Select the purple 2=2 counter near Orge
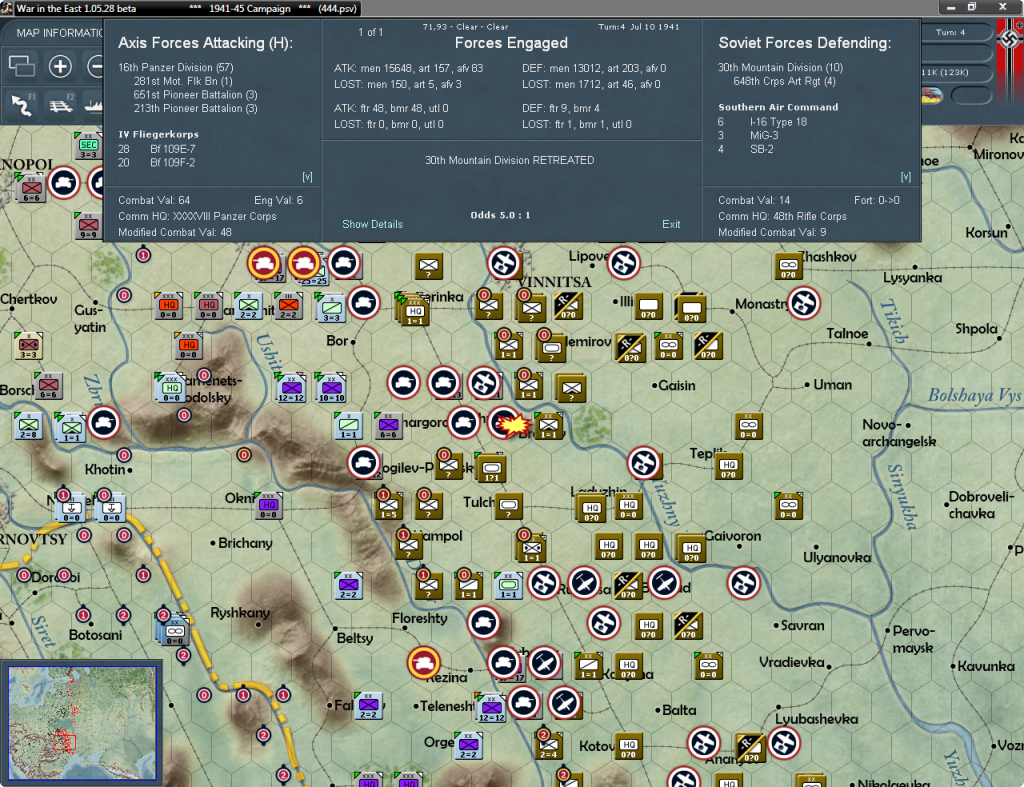Screen dimensions: 1024x787 coord(468,745)
